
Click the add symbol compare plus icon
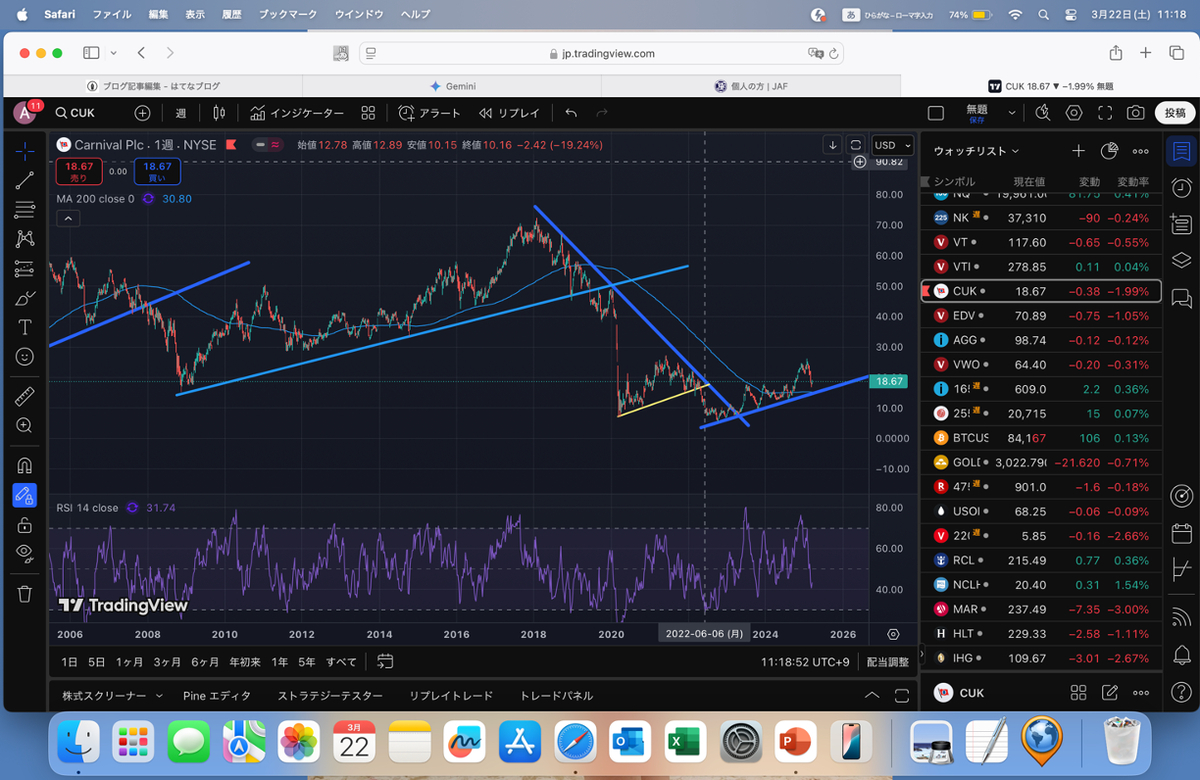point(143,113)
